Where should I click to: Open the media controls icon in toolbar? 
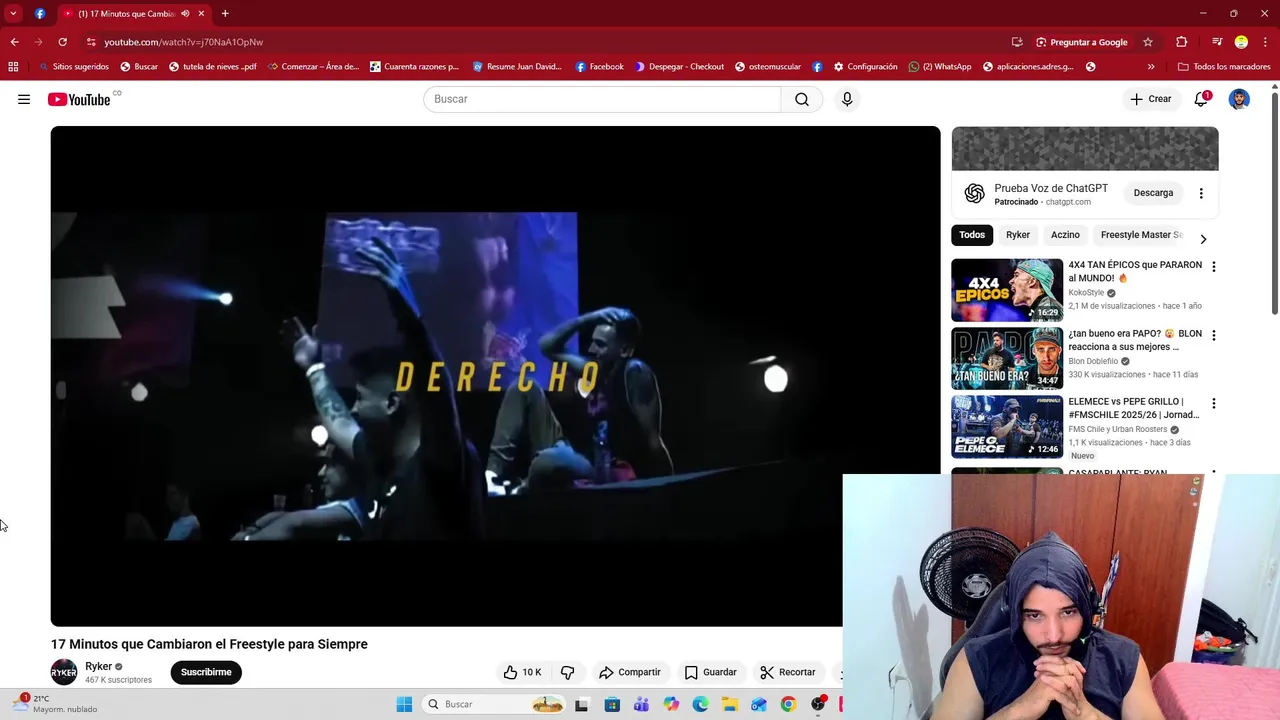(x=1217, y=42)
